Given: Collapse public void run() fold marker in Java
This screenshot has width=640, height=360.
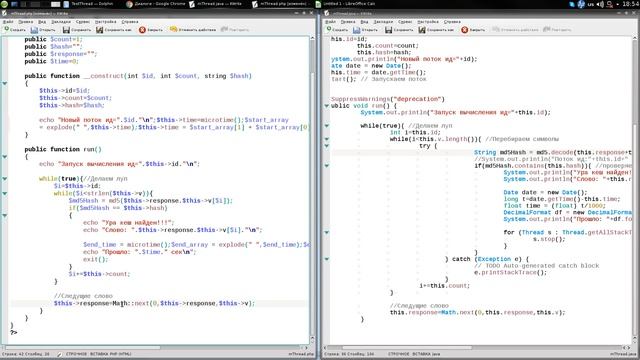Looking at the screenshot, I should coord(327,106).
